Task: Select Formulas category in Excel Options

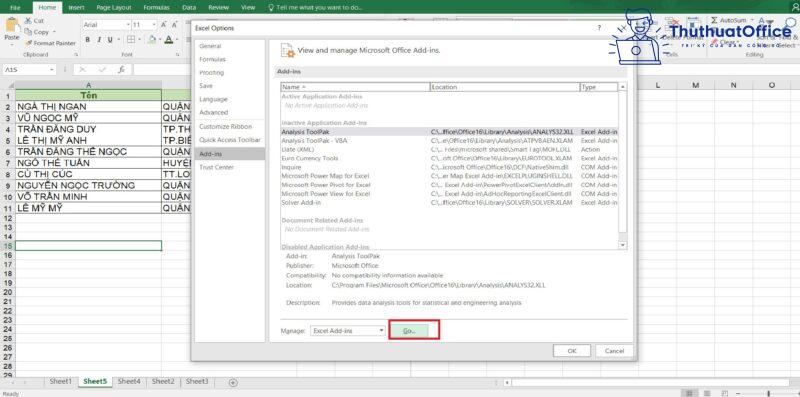Action: coord(230,59)
